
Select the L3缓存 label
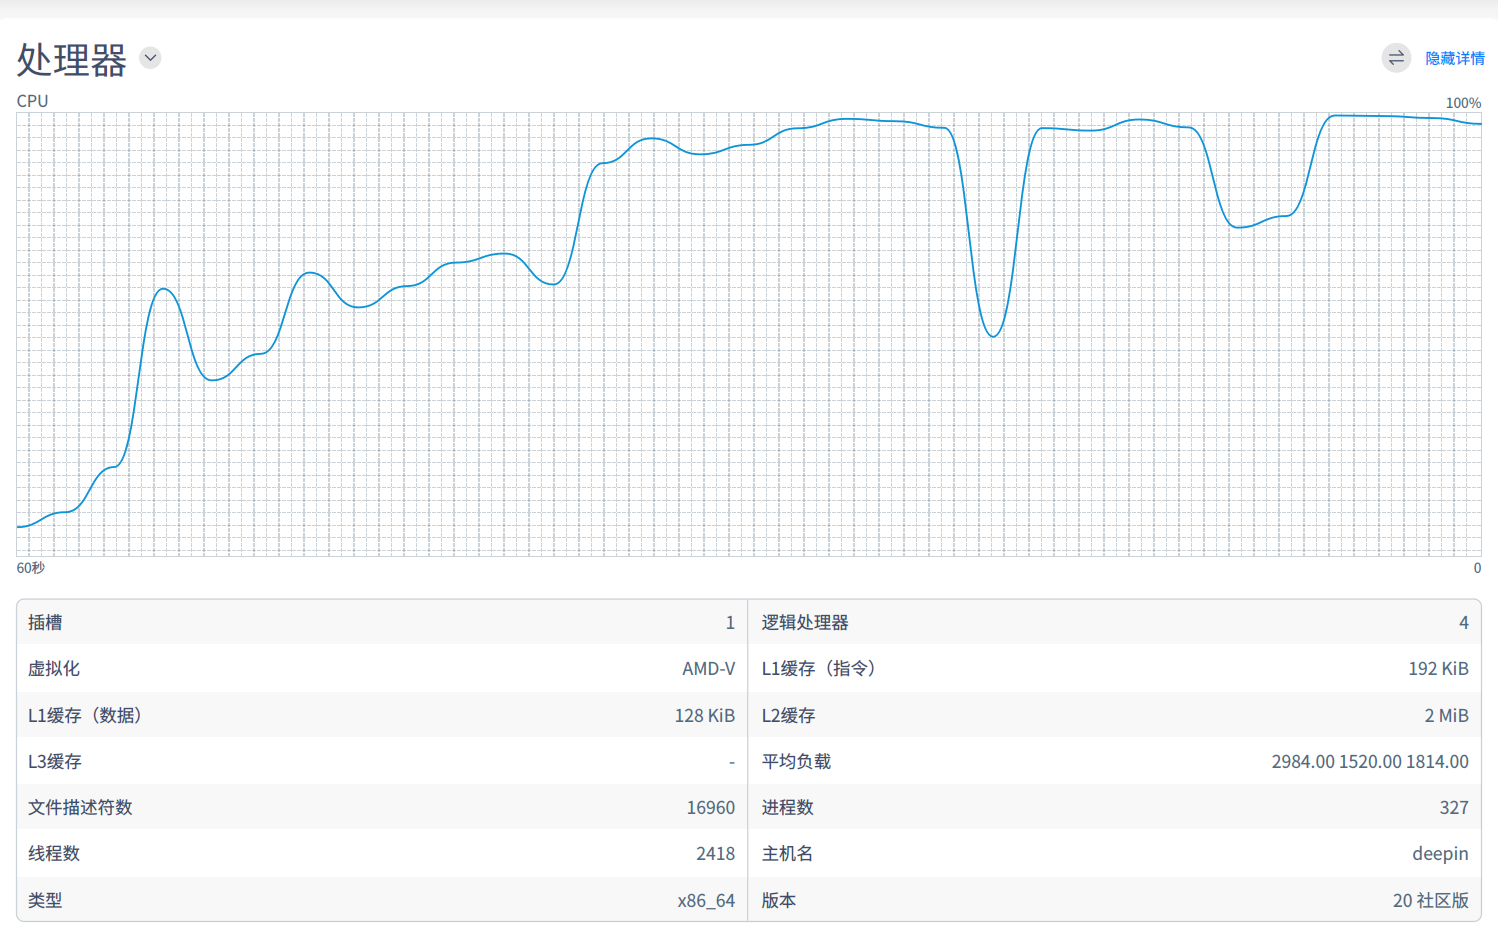click(x=55, y=761)
